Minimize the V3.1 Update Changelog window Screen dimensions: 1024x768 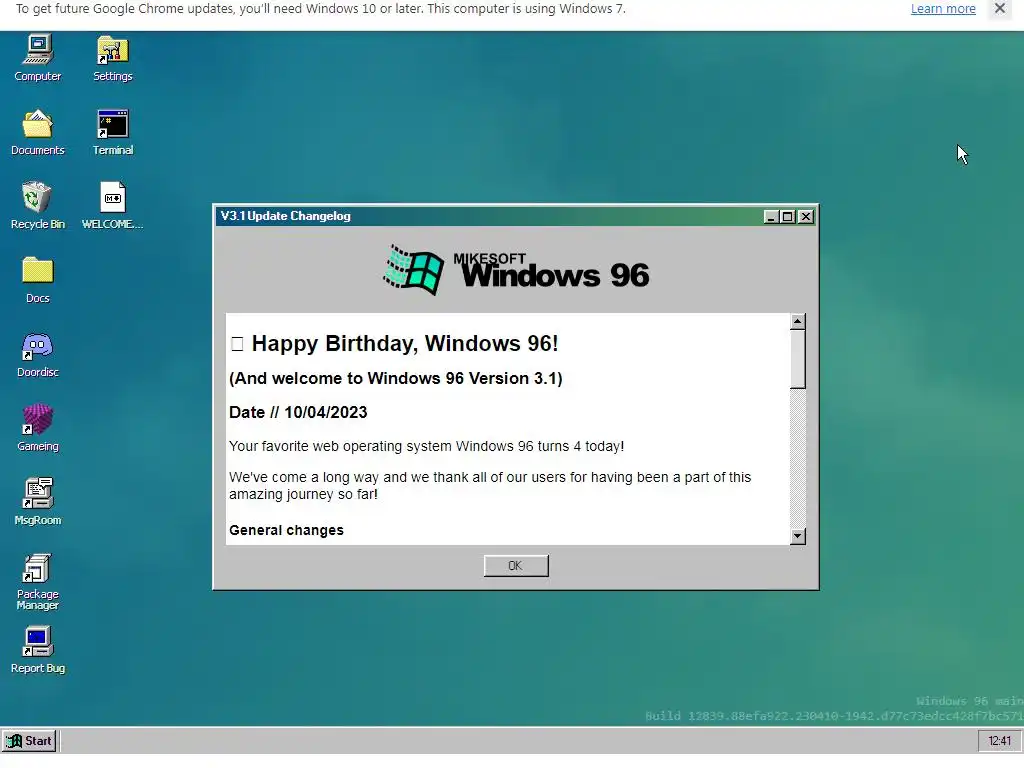[x=771, y=217]
